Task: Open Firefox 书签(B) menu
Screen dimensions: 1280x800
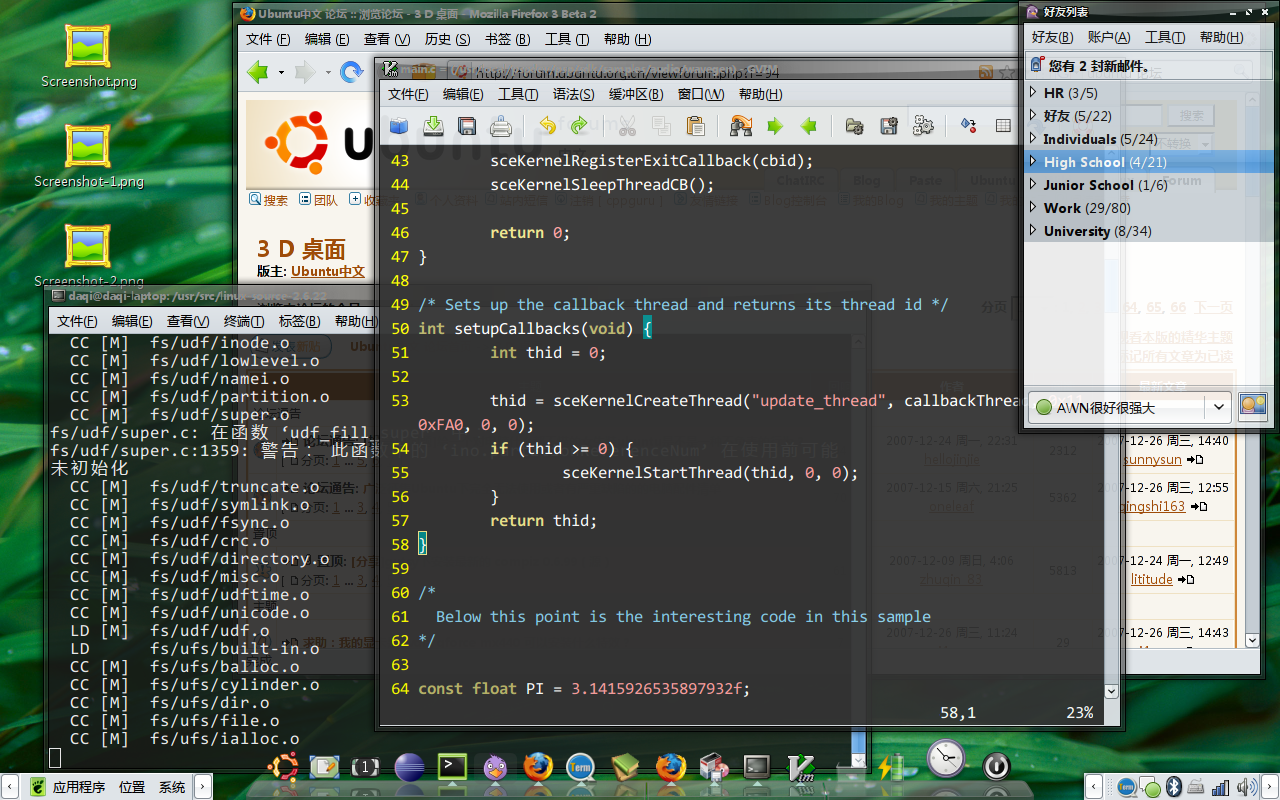Action: [x=507, y=39]
